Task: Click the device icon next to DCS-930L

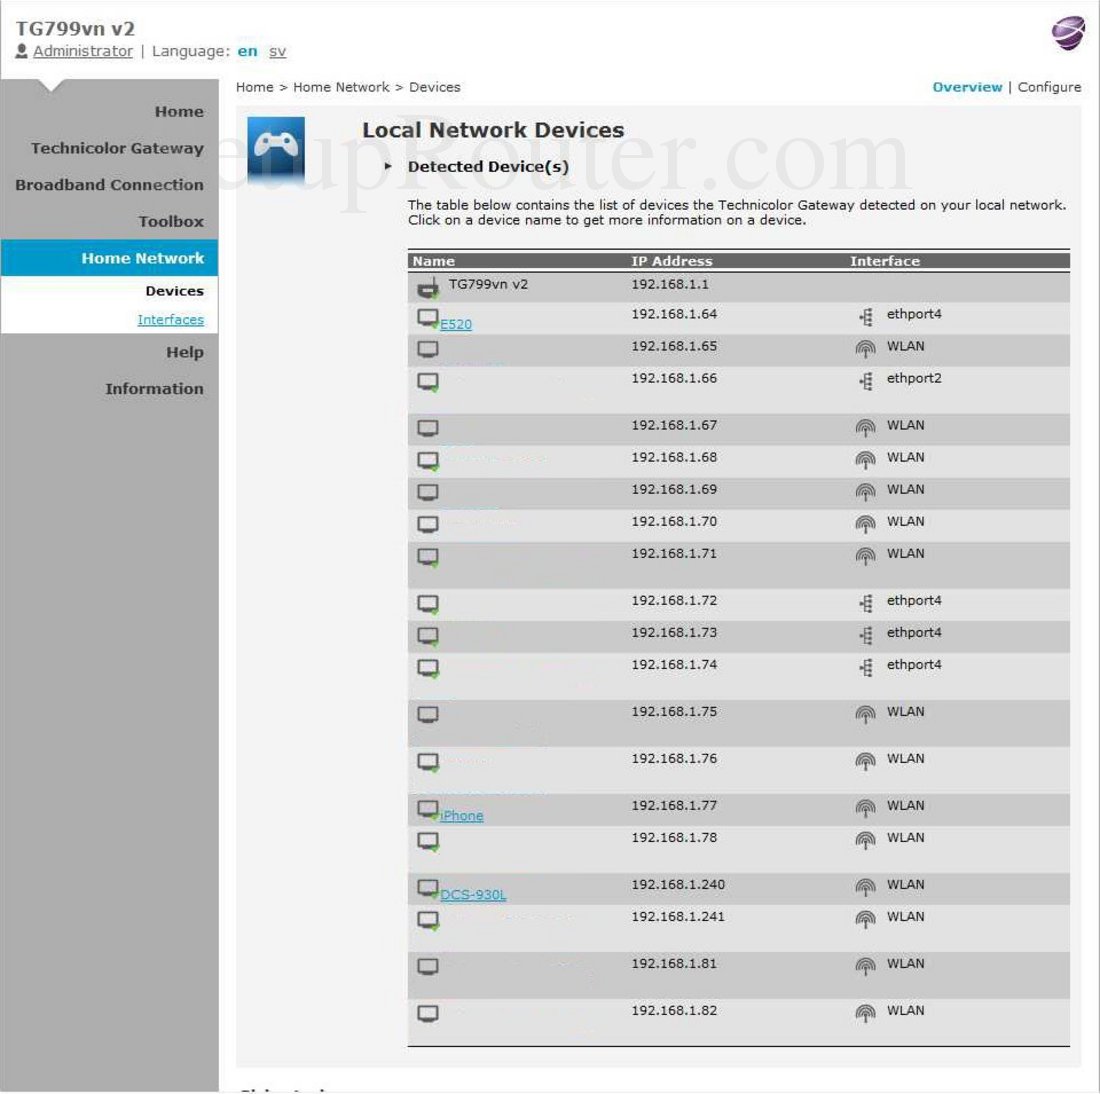Action: tap(426, 885)
